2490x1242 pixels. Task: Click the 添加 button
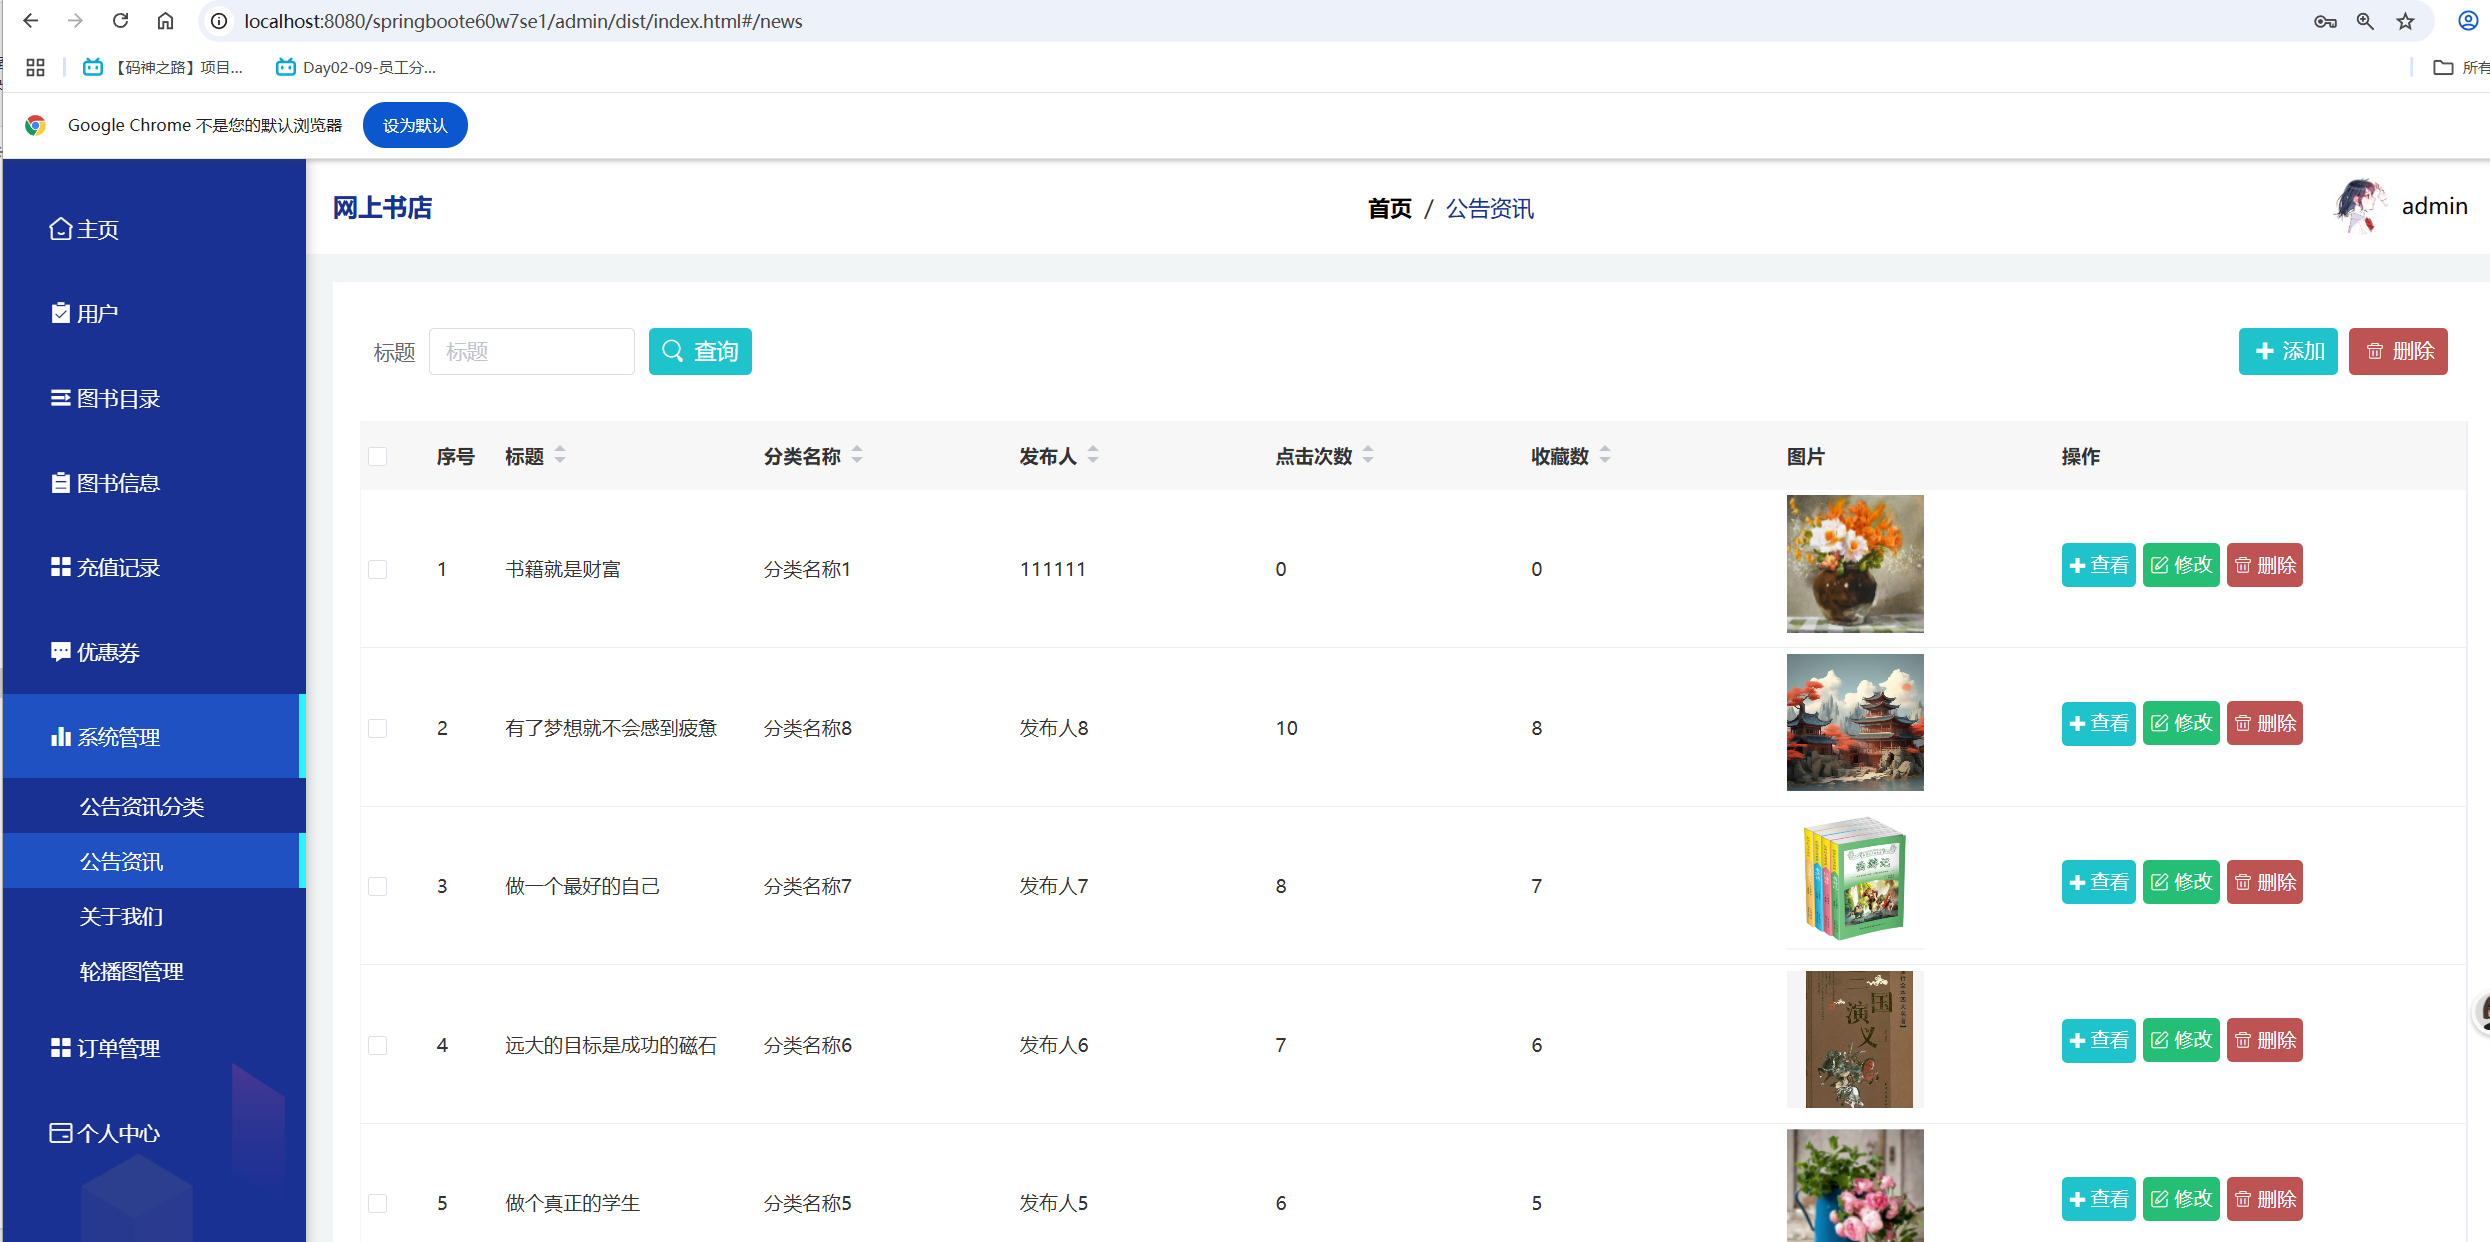coord(2287,351)
